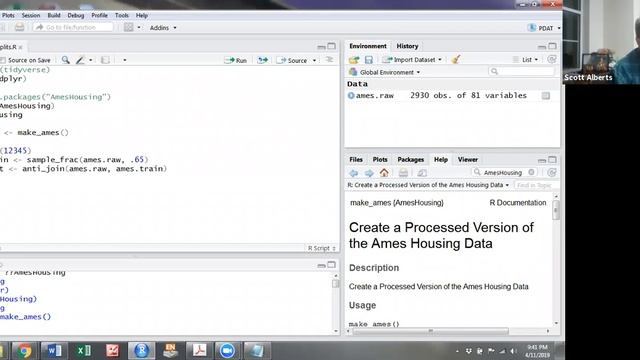The image size is (640, 360).
Task: Refresh the help topic
Action: 551,173
